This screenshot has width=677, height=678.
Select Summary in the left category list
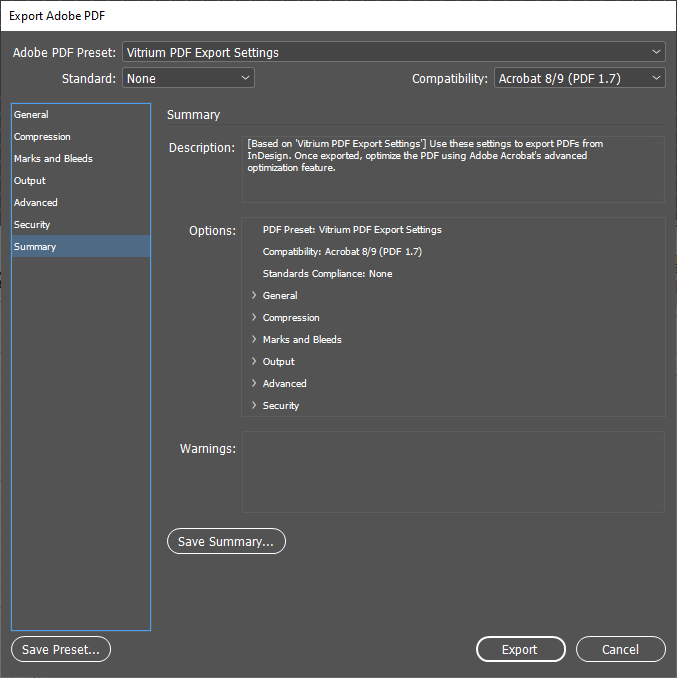click(81, 246)
